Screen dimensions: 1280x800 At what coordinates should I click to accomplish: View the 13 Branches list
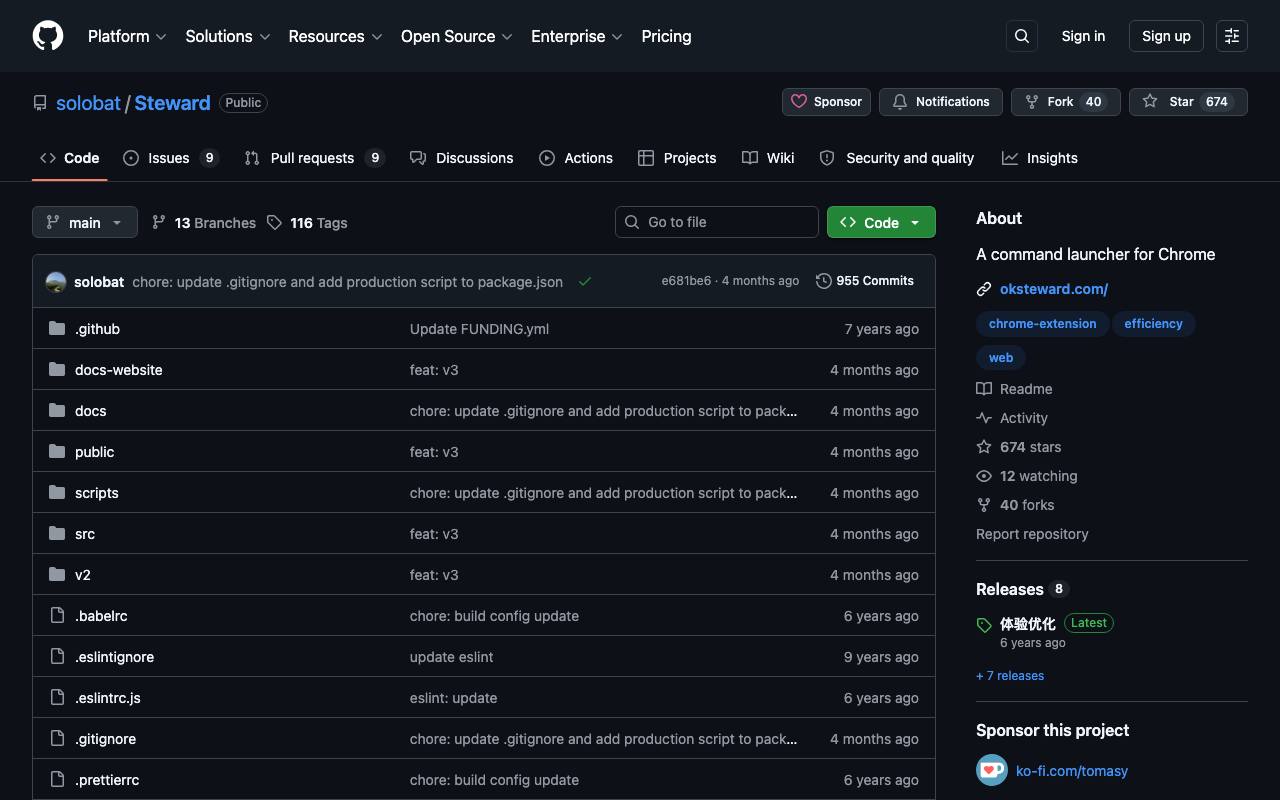pyautogui.click(x=204, y=223)
